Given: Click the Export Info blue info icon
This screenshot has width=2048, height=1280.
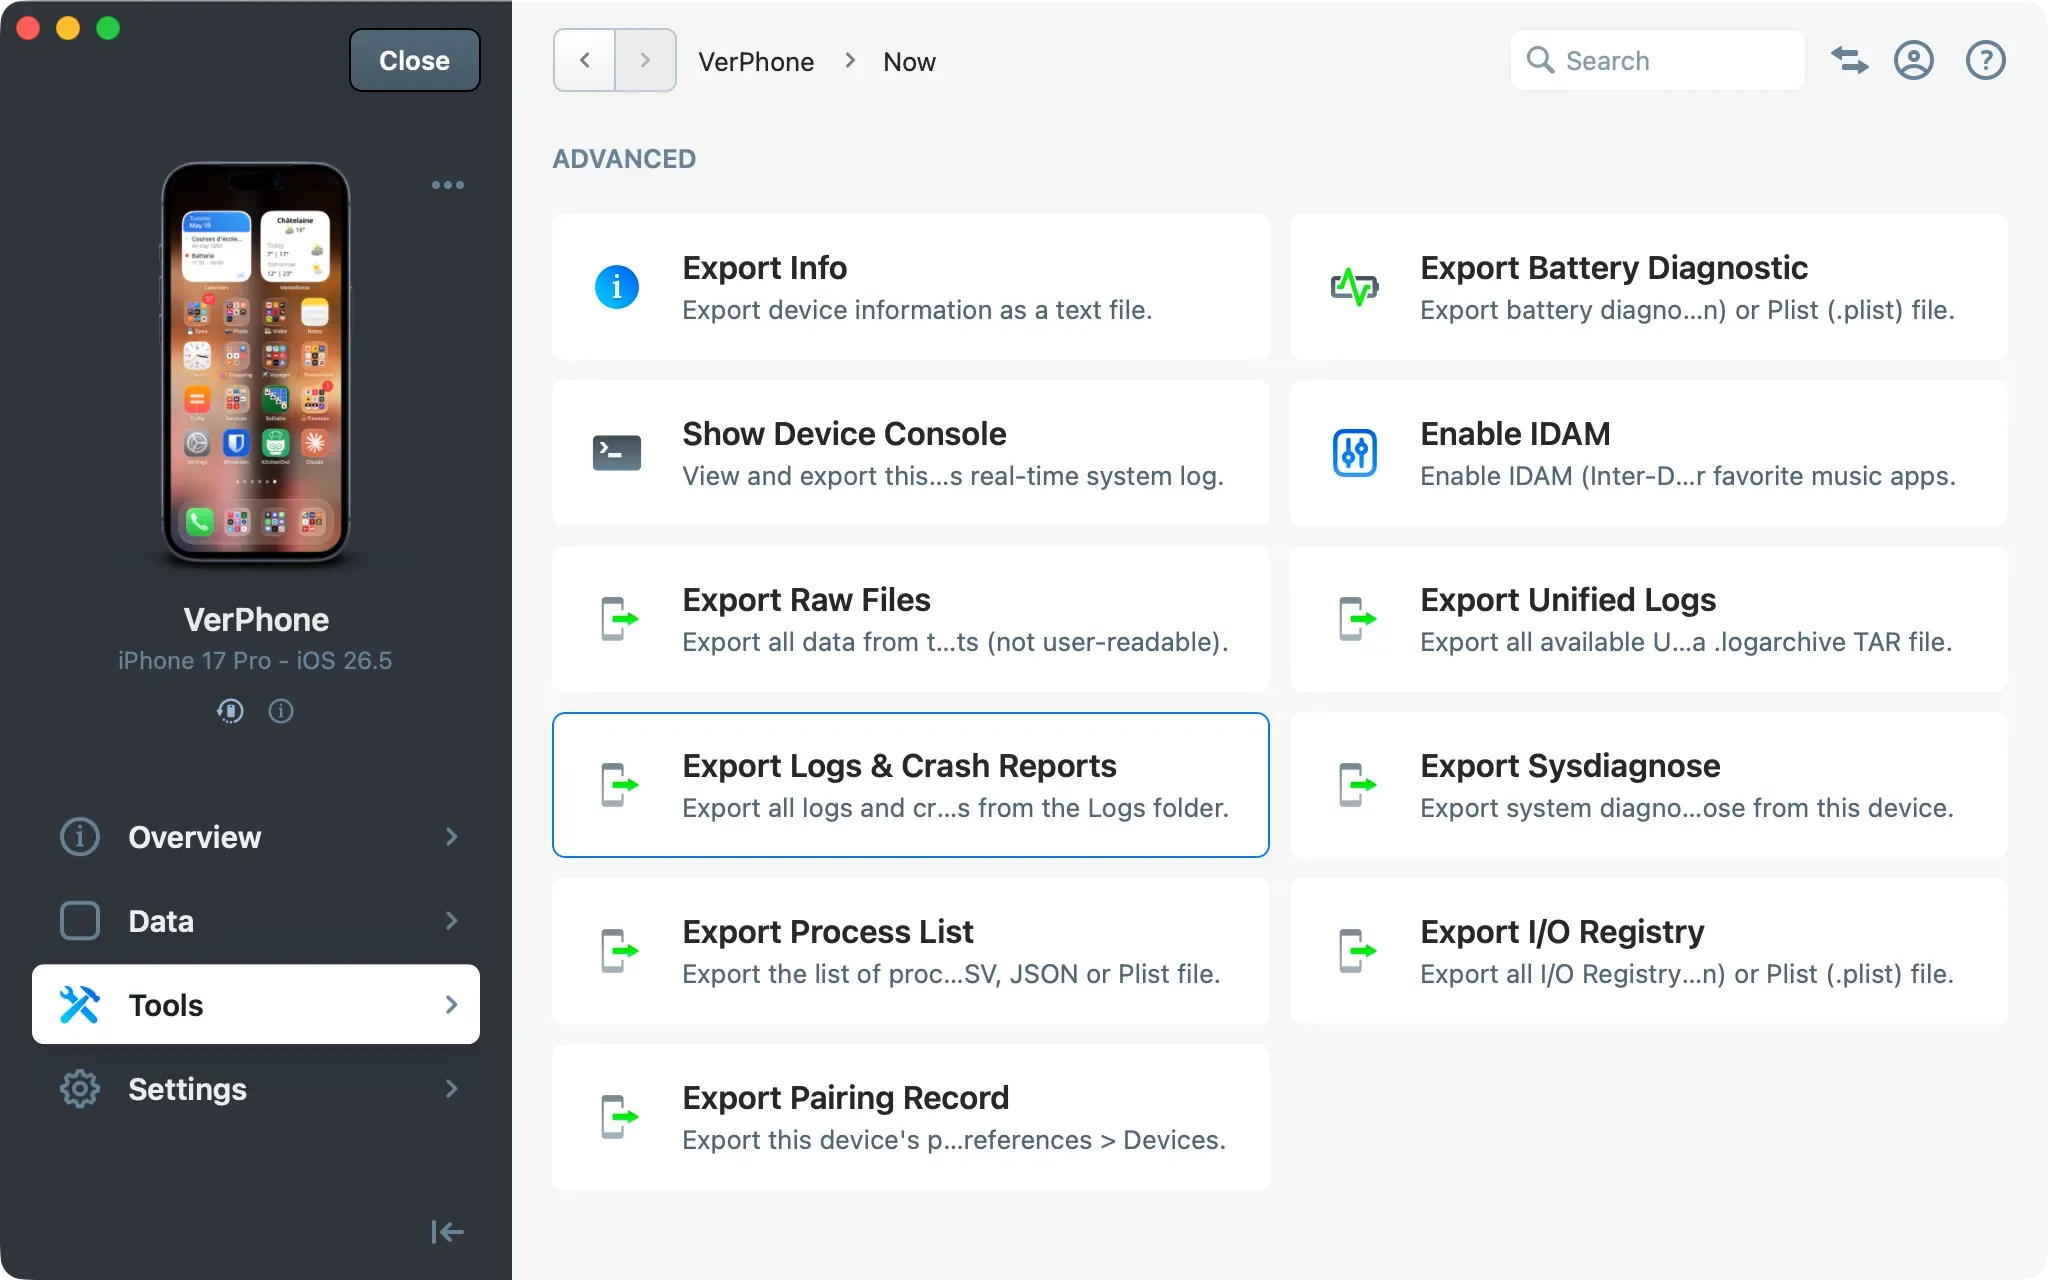Looking at the screenshot, I should click(x=617, y=288).
